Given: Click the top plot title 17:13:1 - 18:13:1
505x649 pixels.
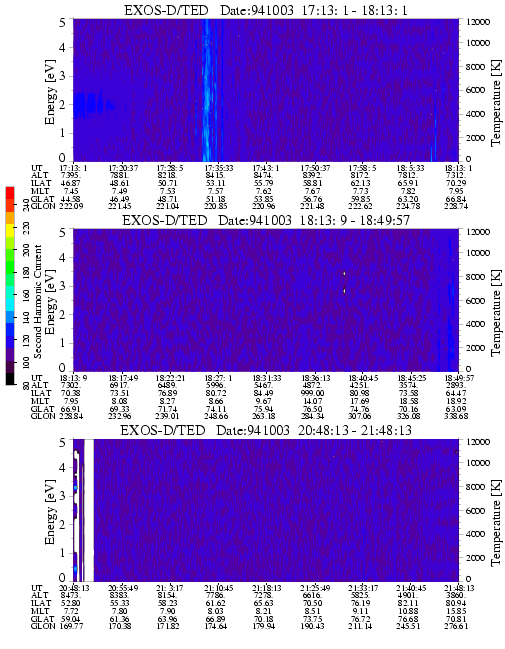Looking at the screenshot, I should [266, 10].
